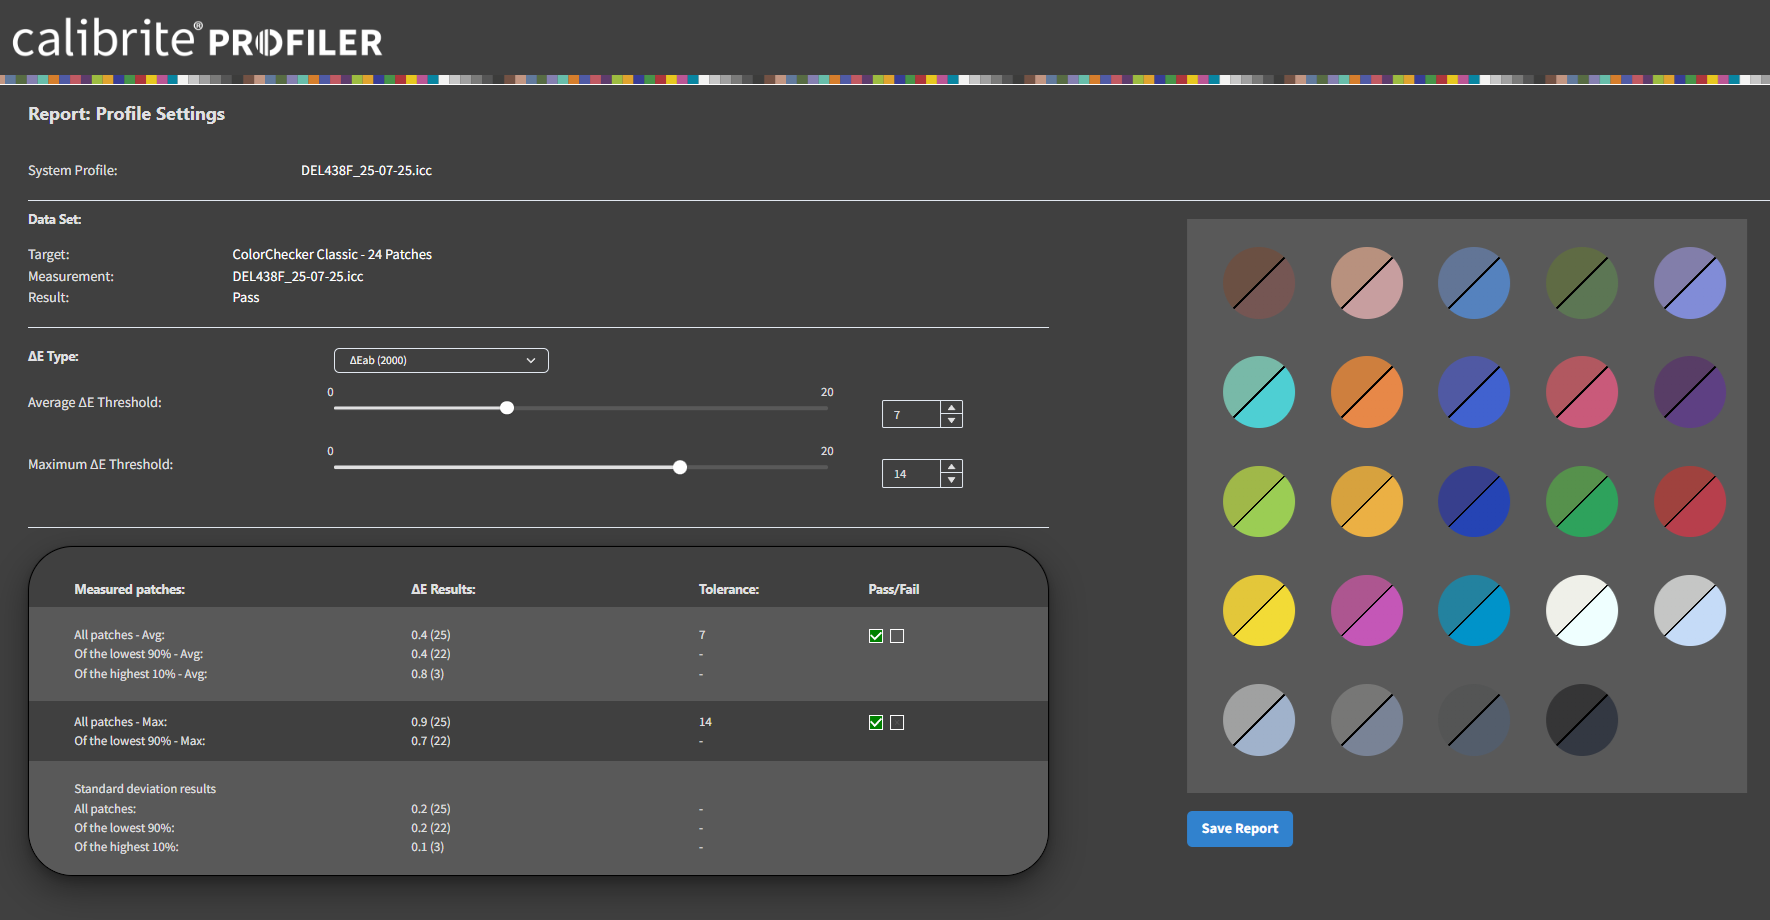Image resolution: width=1770 pixels, height=920 pixels.
Task: Click the Average ΔE Threshold slider handle
Action: (507, 408)
